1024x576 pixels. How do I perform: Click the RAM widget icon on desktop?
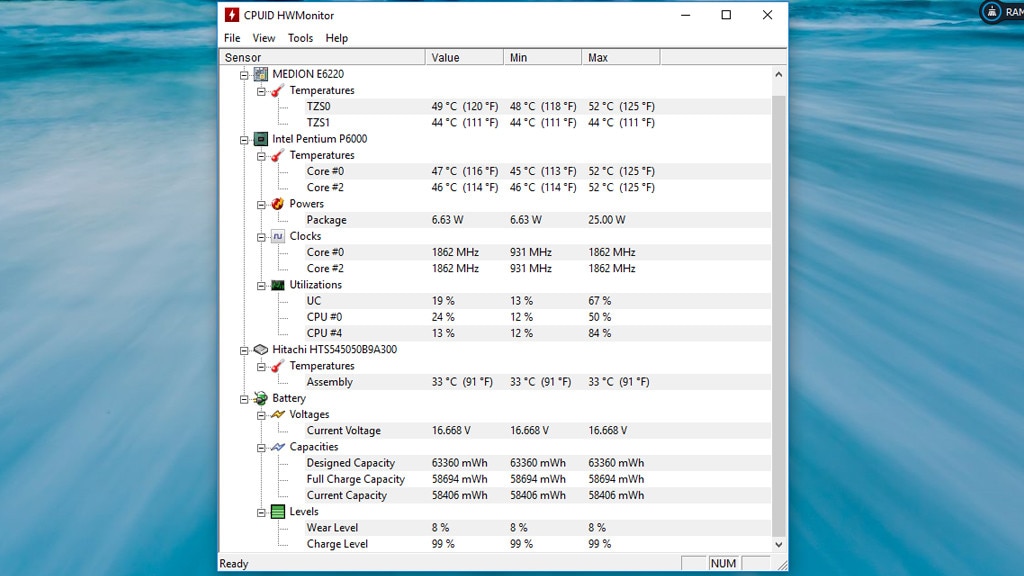point(991,12)
